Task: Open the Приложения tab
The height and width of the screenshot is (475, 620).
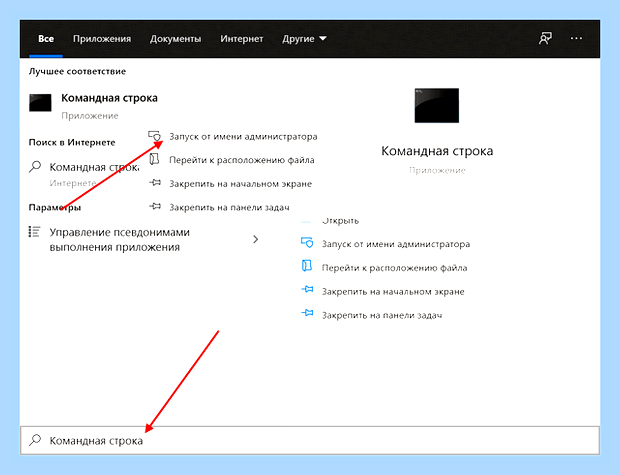Action: (x=102, y=39)
